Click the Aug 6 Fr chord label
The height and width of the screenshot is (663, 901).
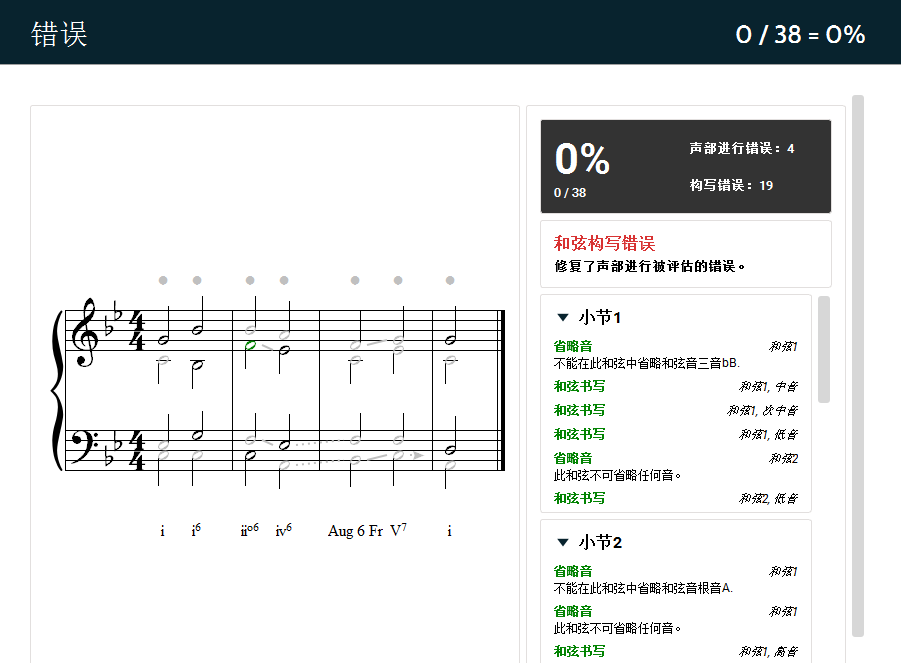[355, 531]
